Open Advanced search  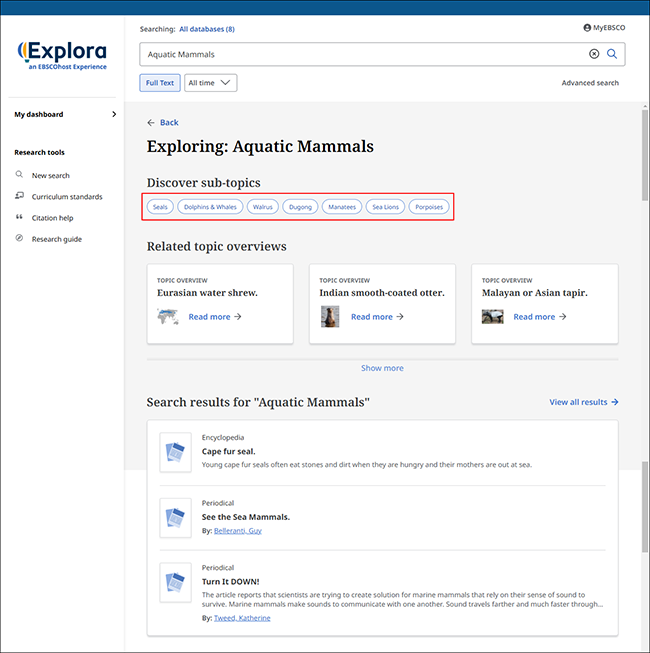tap(590, 83)
